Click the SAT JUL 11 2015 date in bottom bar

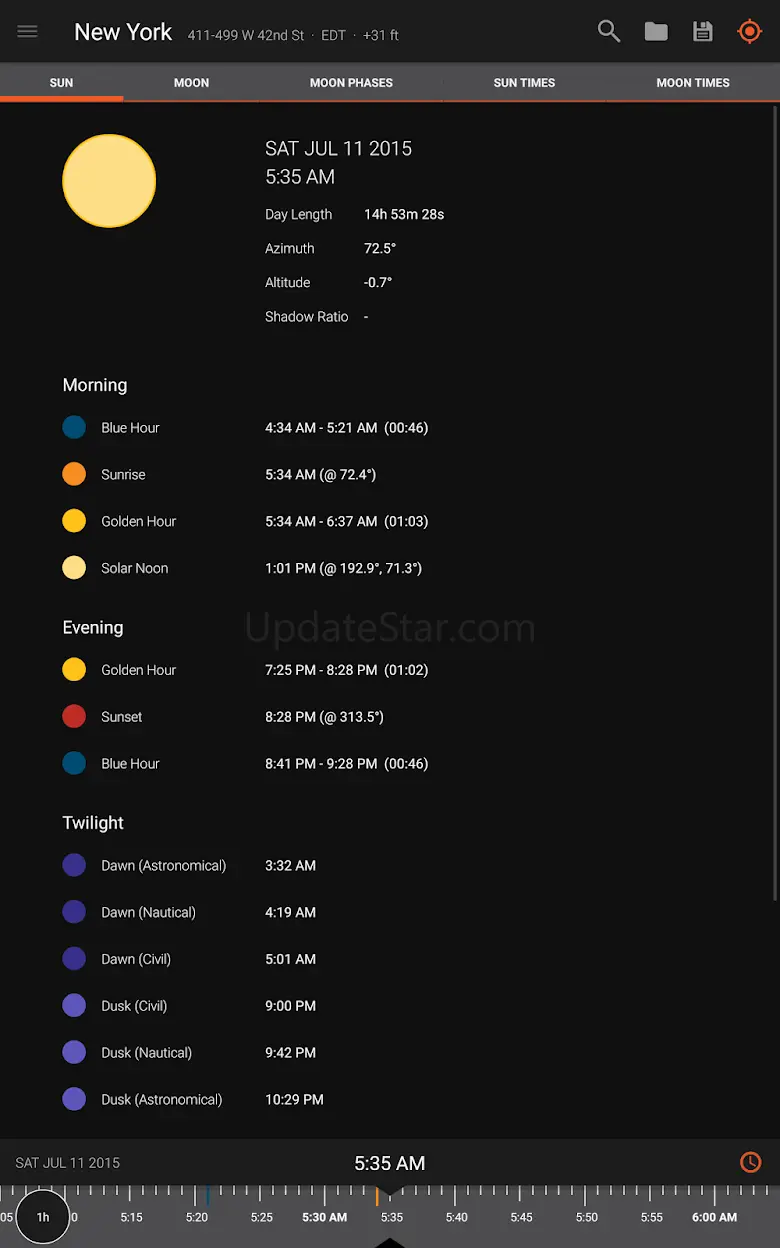pyautogui.click(x=68, y=1163)
